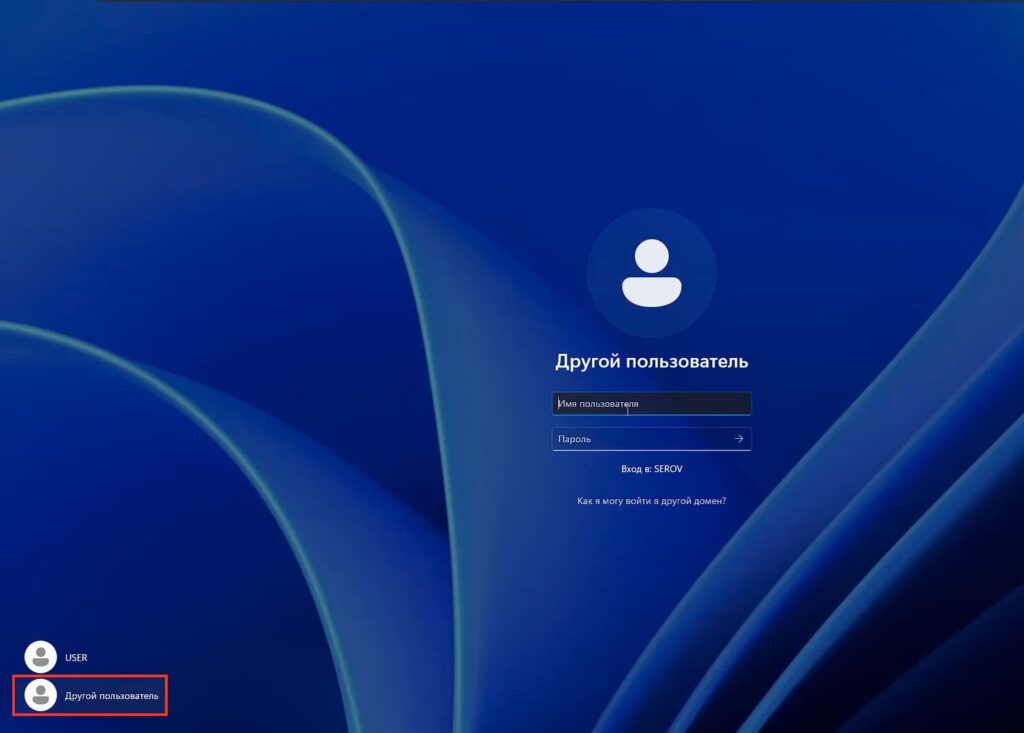This screenshot has height=733, width=1024.
Task: Click the Имя пользователя input field
Action: pos(651,403)
